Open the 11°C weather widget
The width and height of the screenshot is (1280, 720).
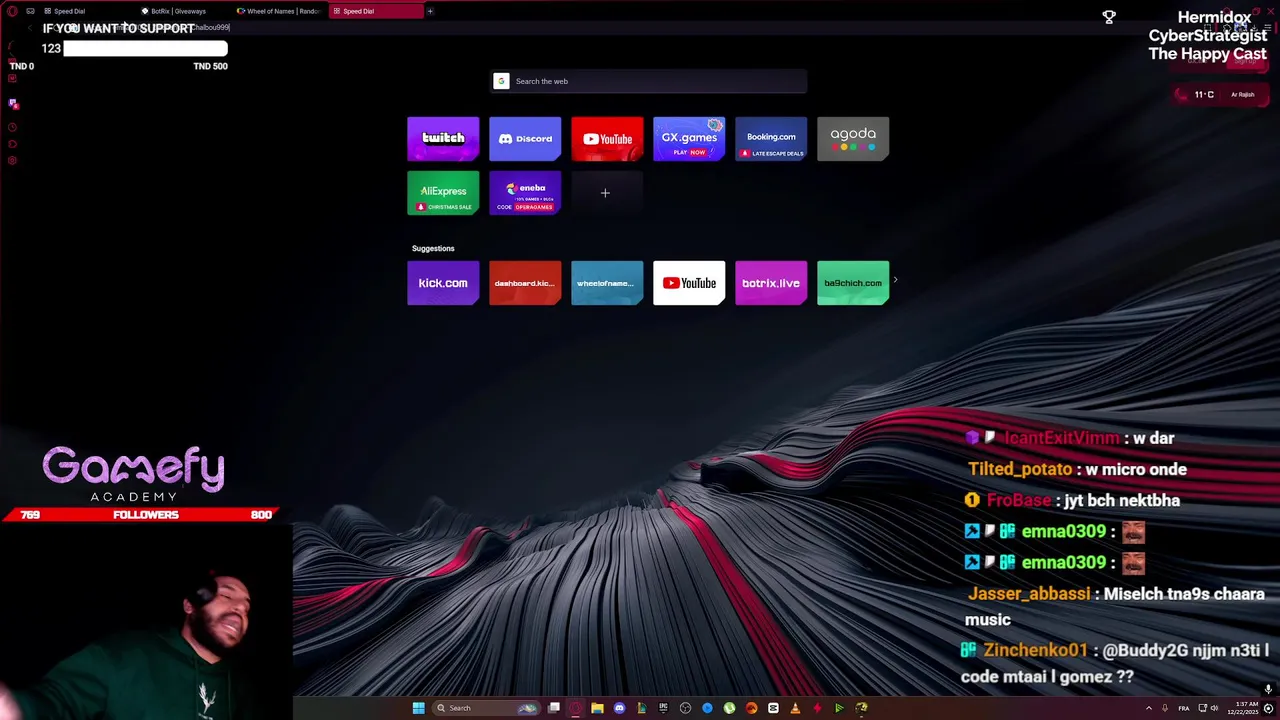[x=1221, y=94]
